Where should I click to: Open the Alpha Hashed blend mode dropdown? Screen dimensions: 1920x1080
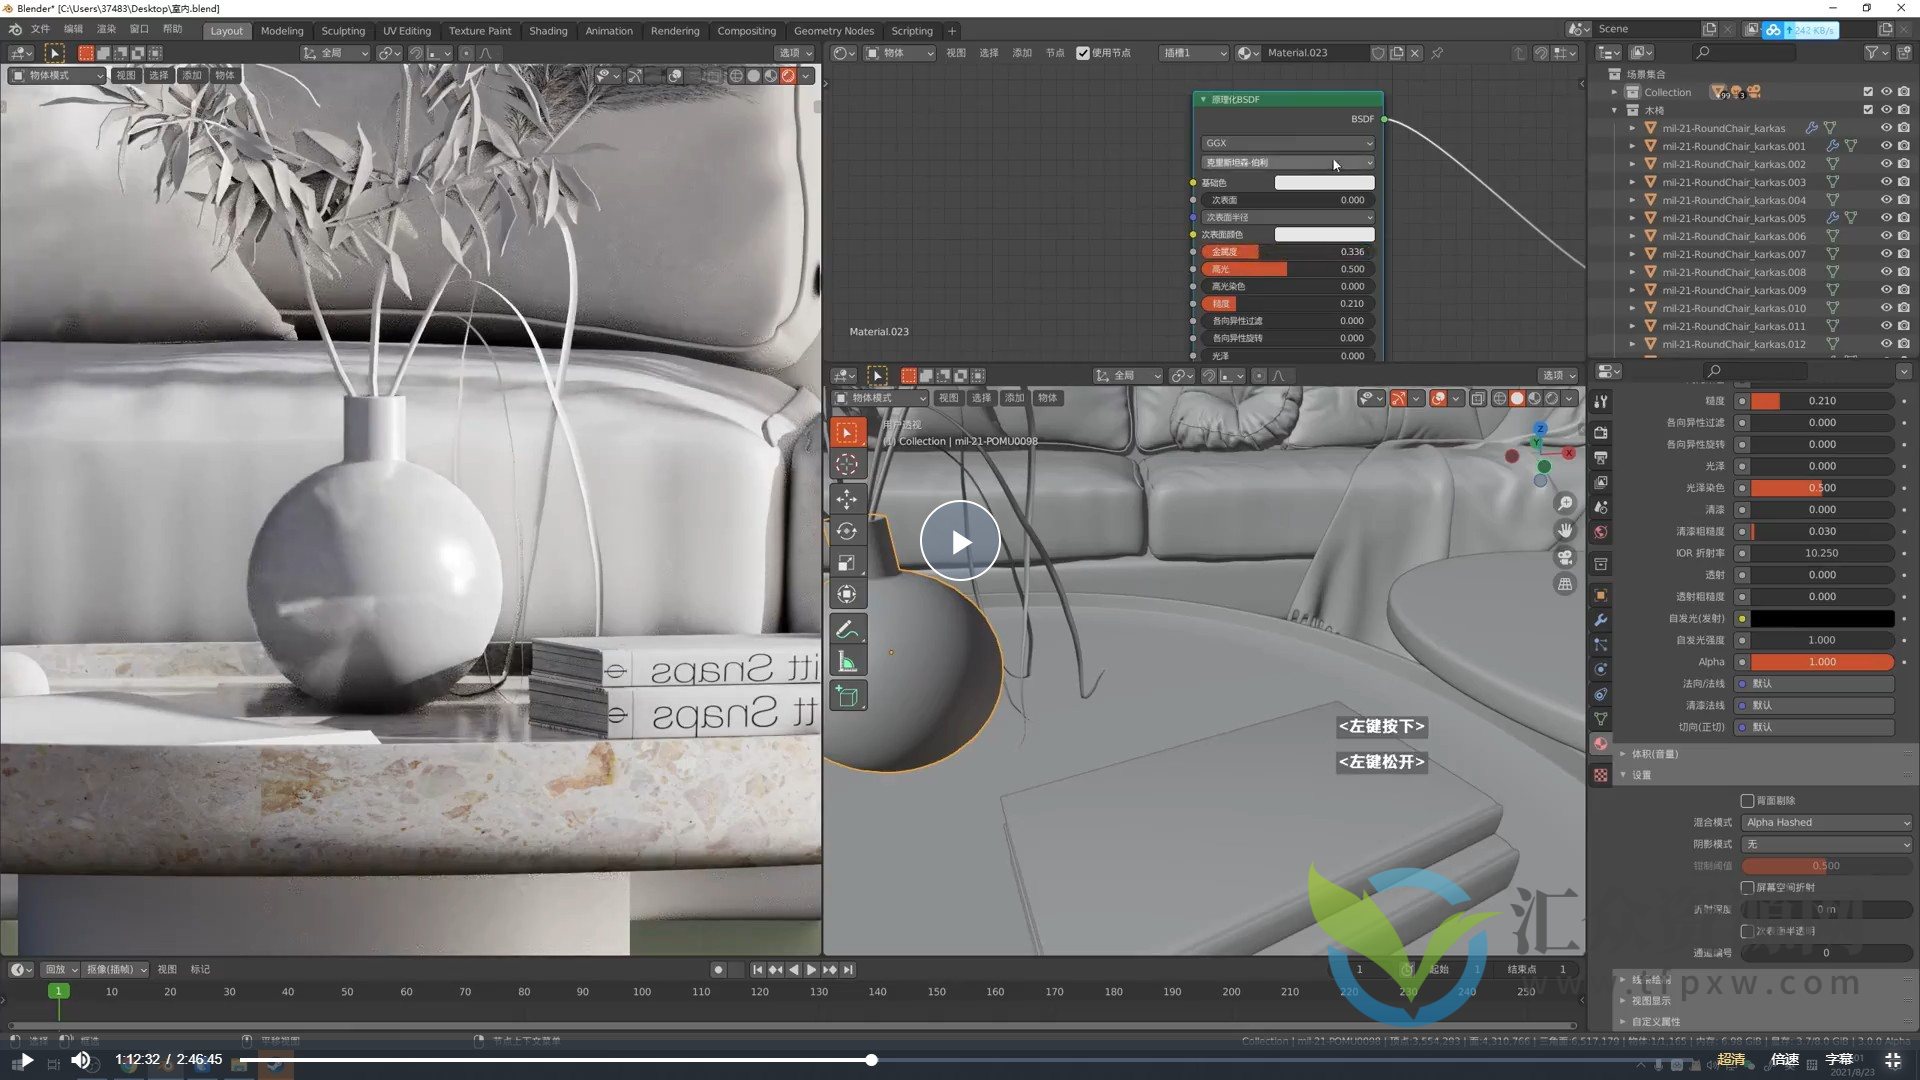click(x=1825, y=822)
